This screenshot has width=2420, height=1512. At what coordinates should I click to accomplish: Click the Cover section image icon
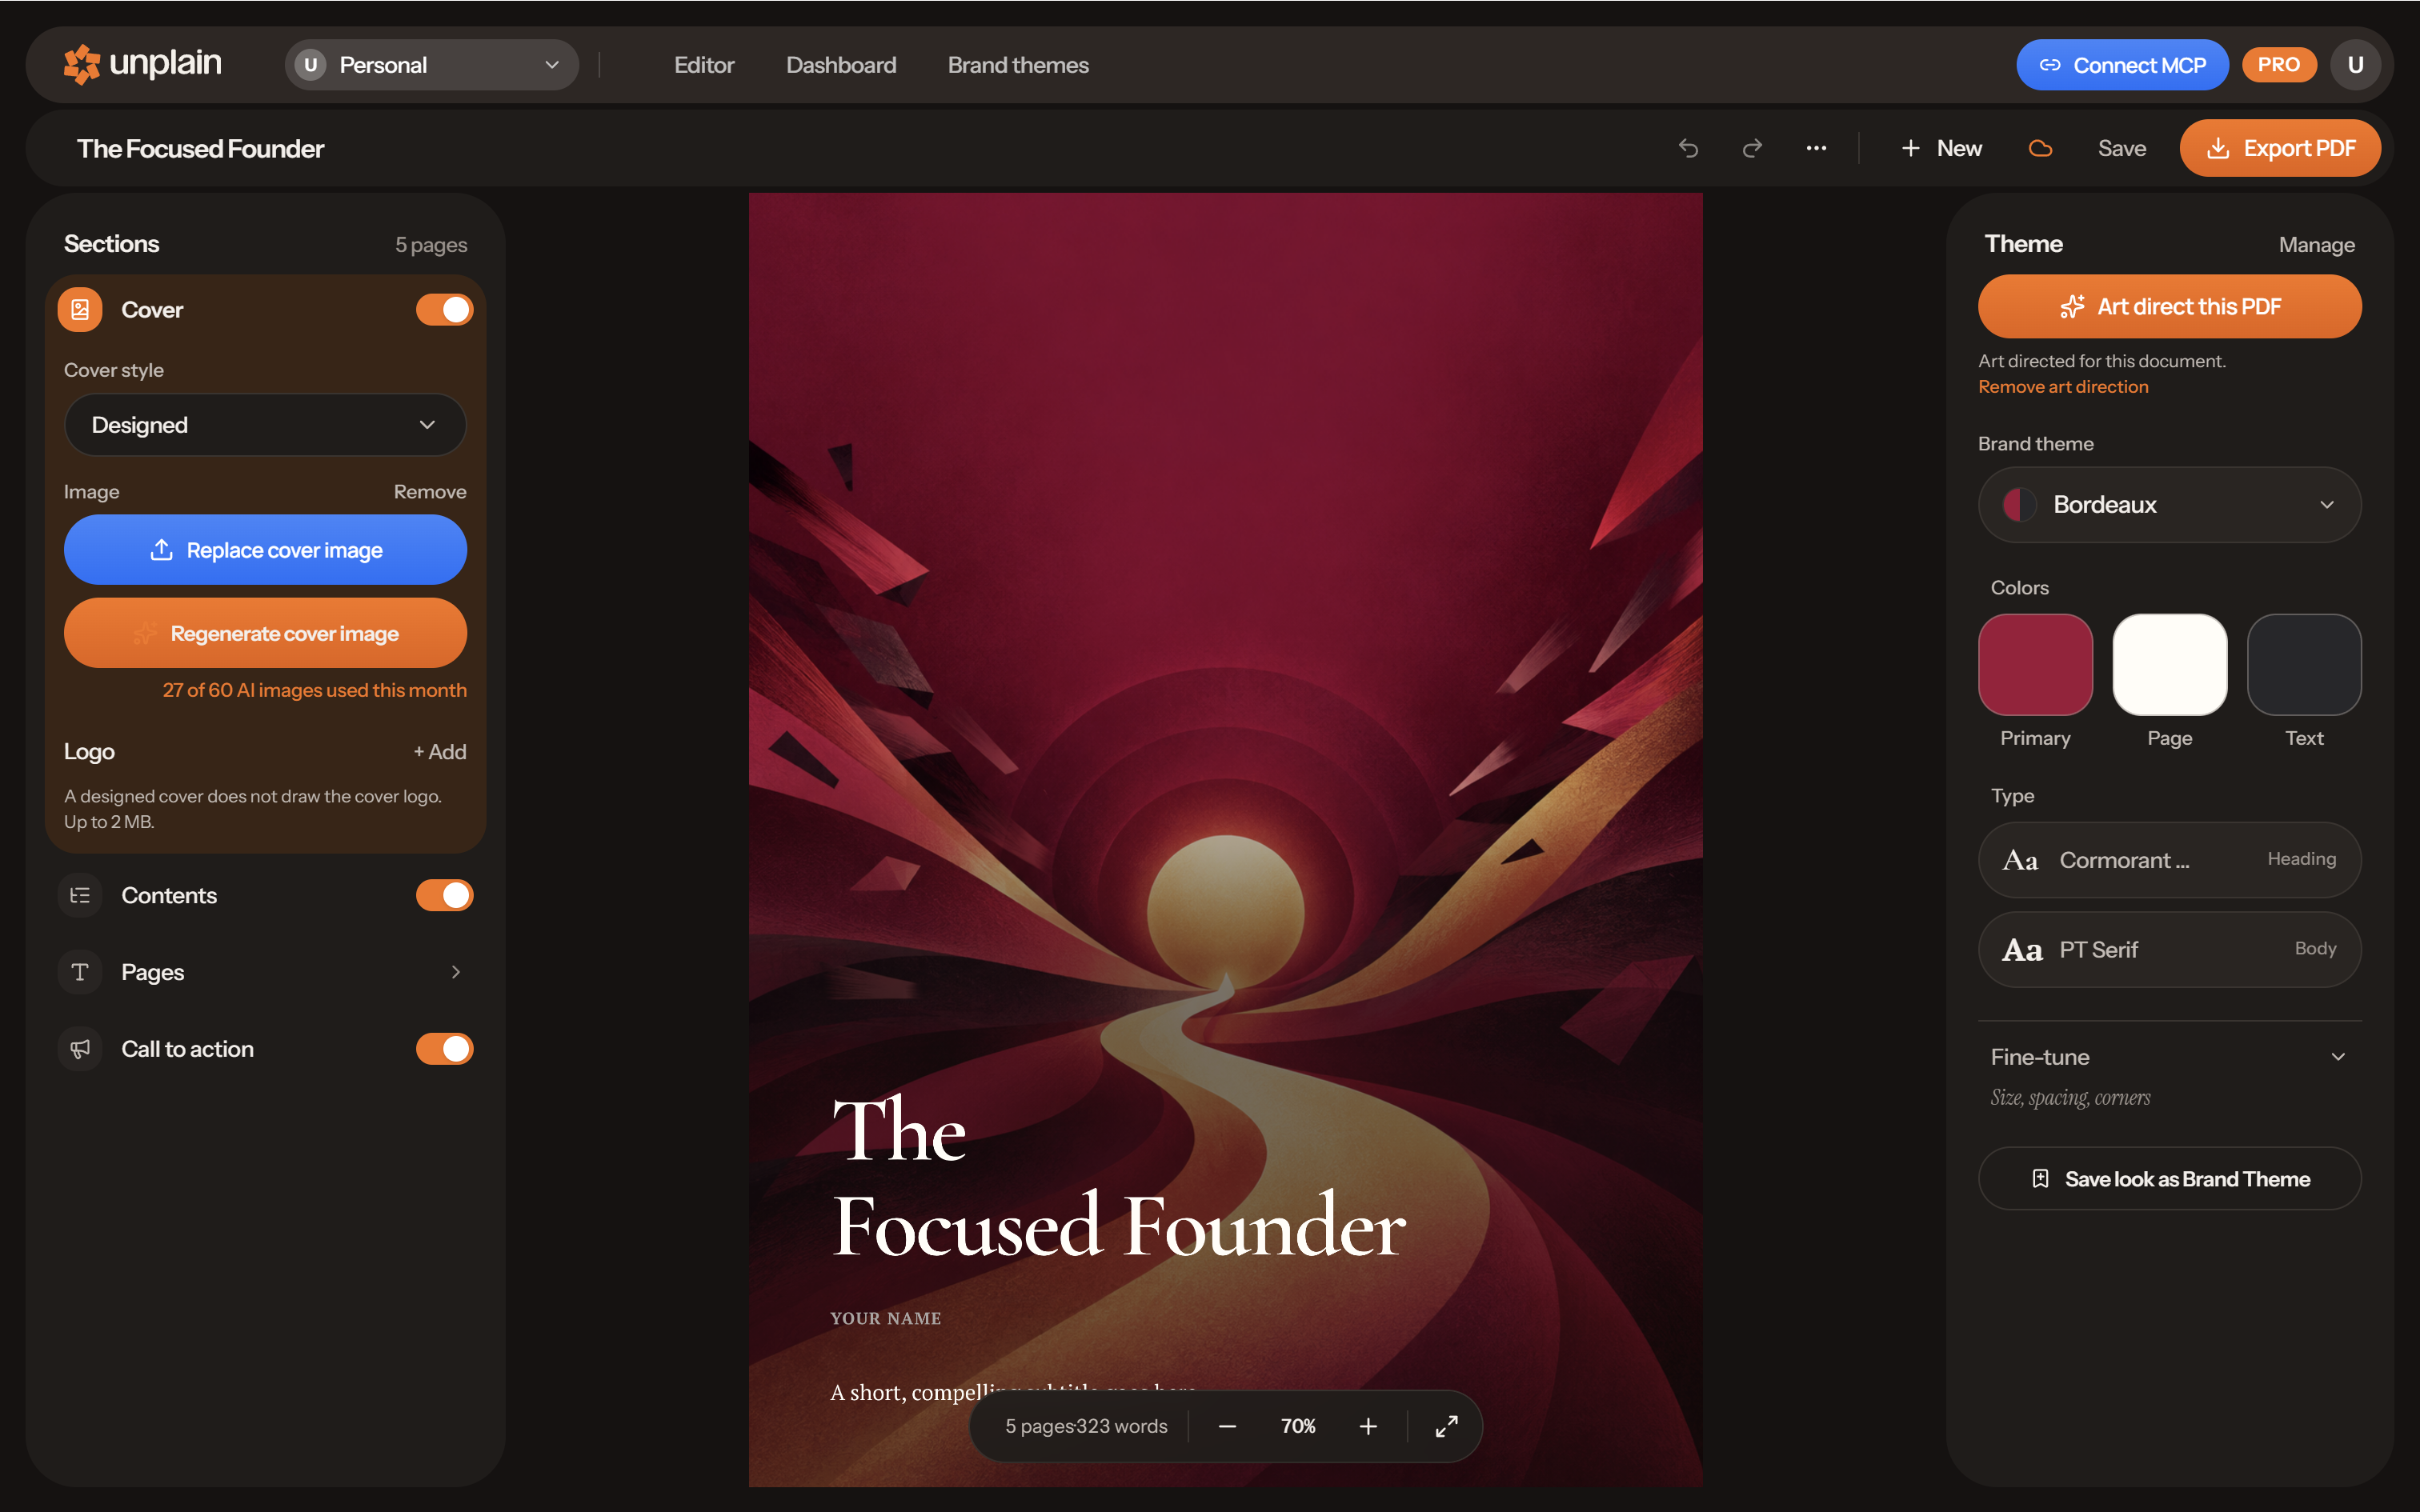(80, 310)
